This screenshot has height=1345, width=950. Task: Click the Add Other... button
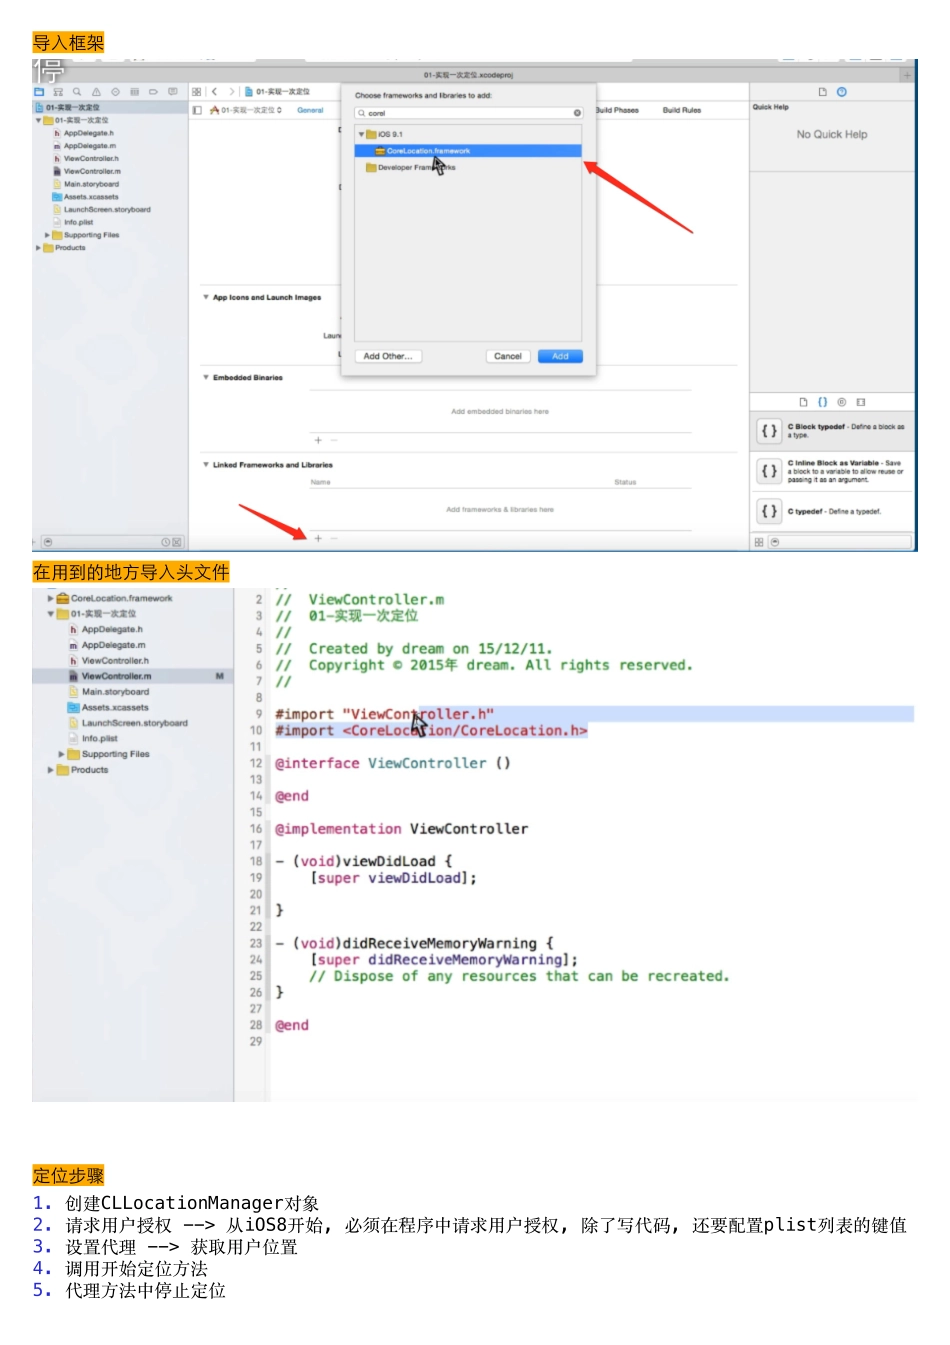[388, 356]
